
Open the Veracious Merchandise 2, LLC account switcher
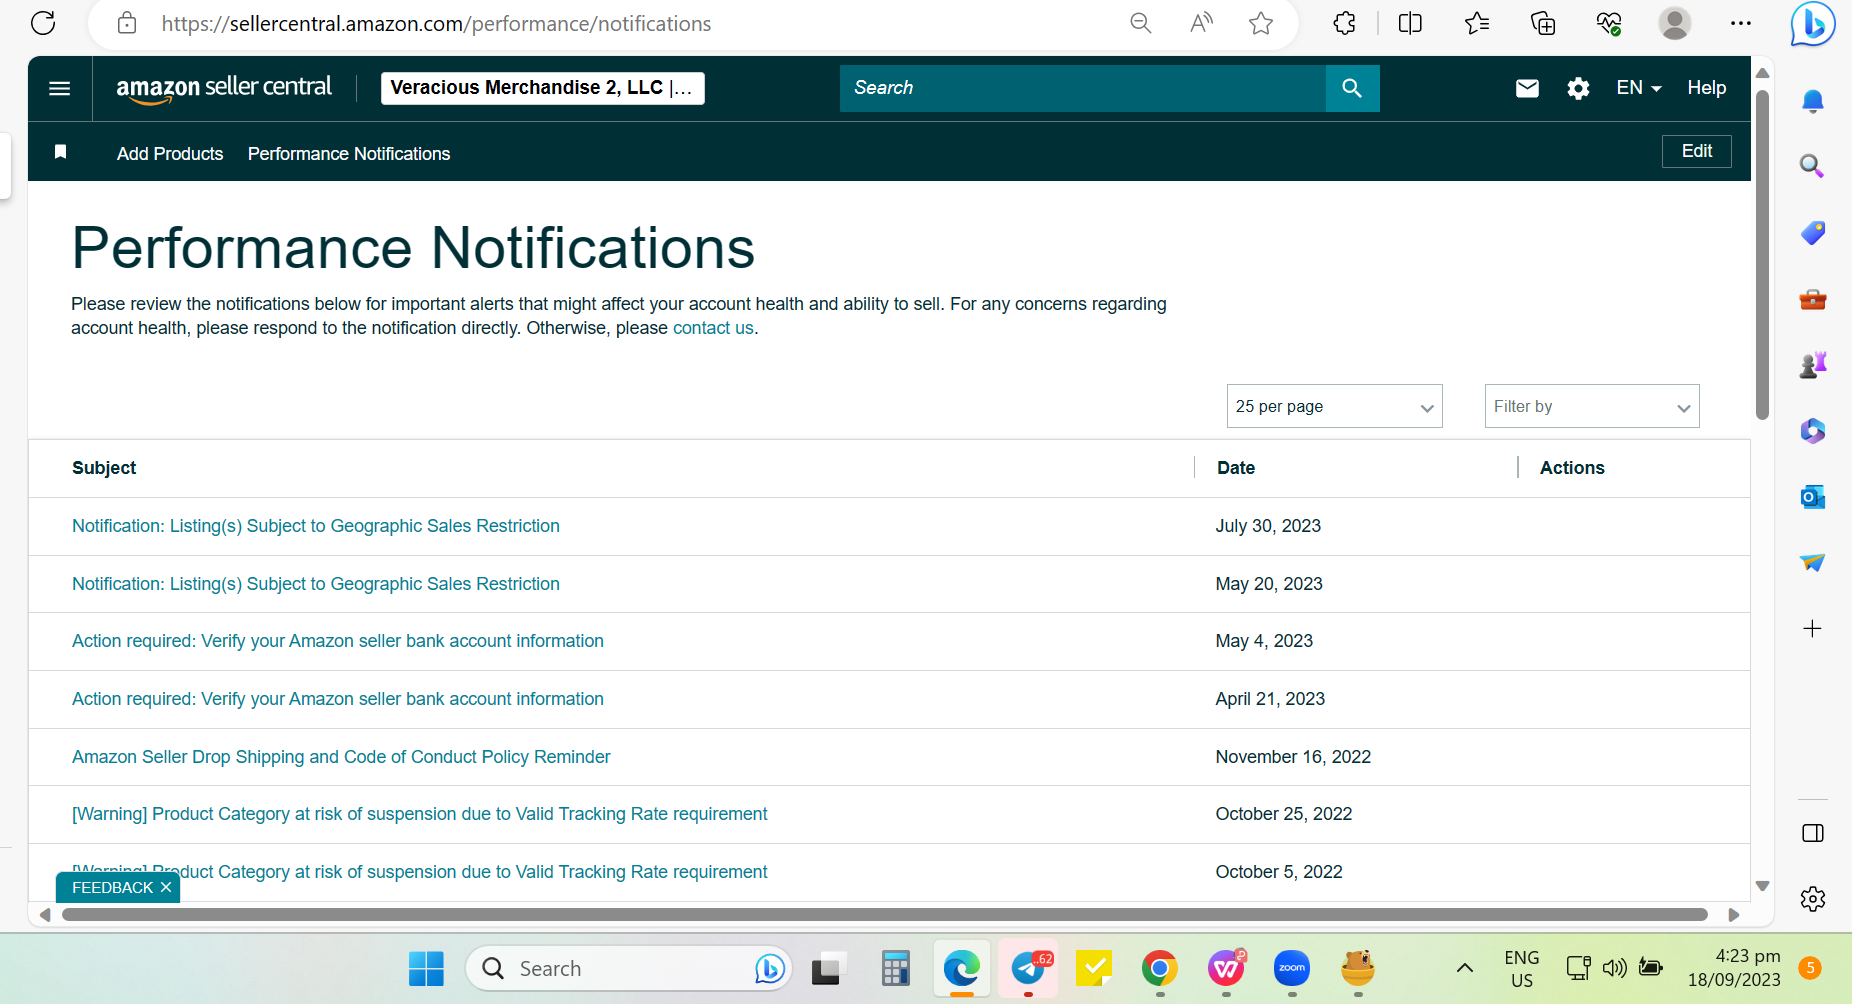click(x=542, y=88)
